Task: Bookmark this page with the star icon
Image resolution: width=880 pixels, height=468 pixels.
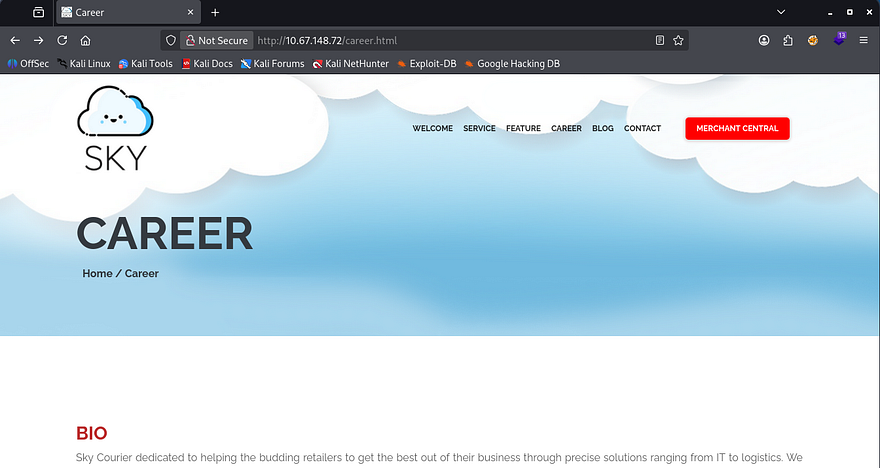Action: 678,41
